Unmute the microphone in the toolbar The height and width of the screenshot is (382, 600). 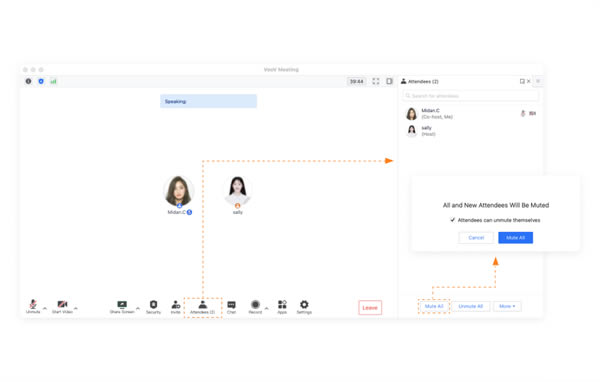[x=33, y=306]
